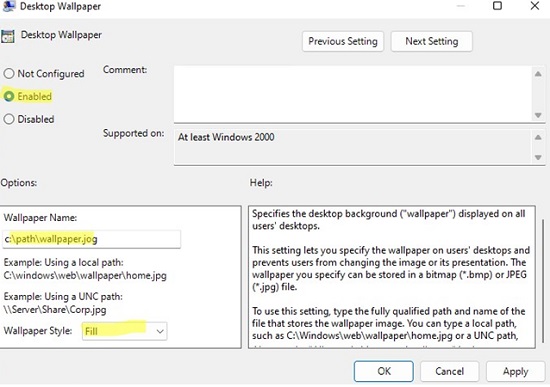Maximize the Desktop Wallpaper window
Image resolution: width=550 pixels, height=387 pixels.
point(497,6)
